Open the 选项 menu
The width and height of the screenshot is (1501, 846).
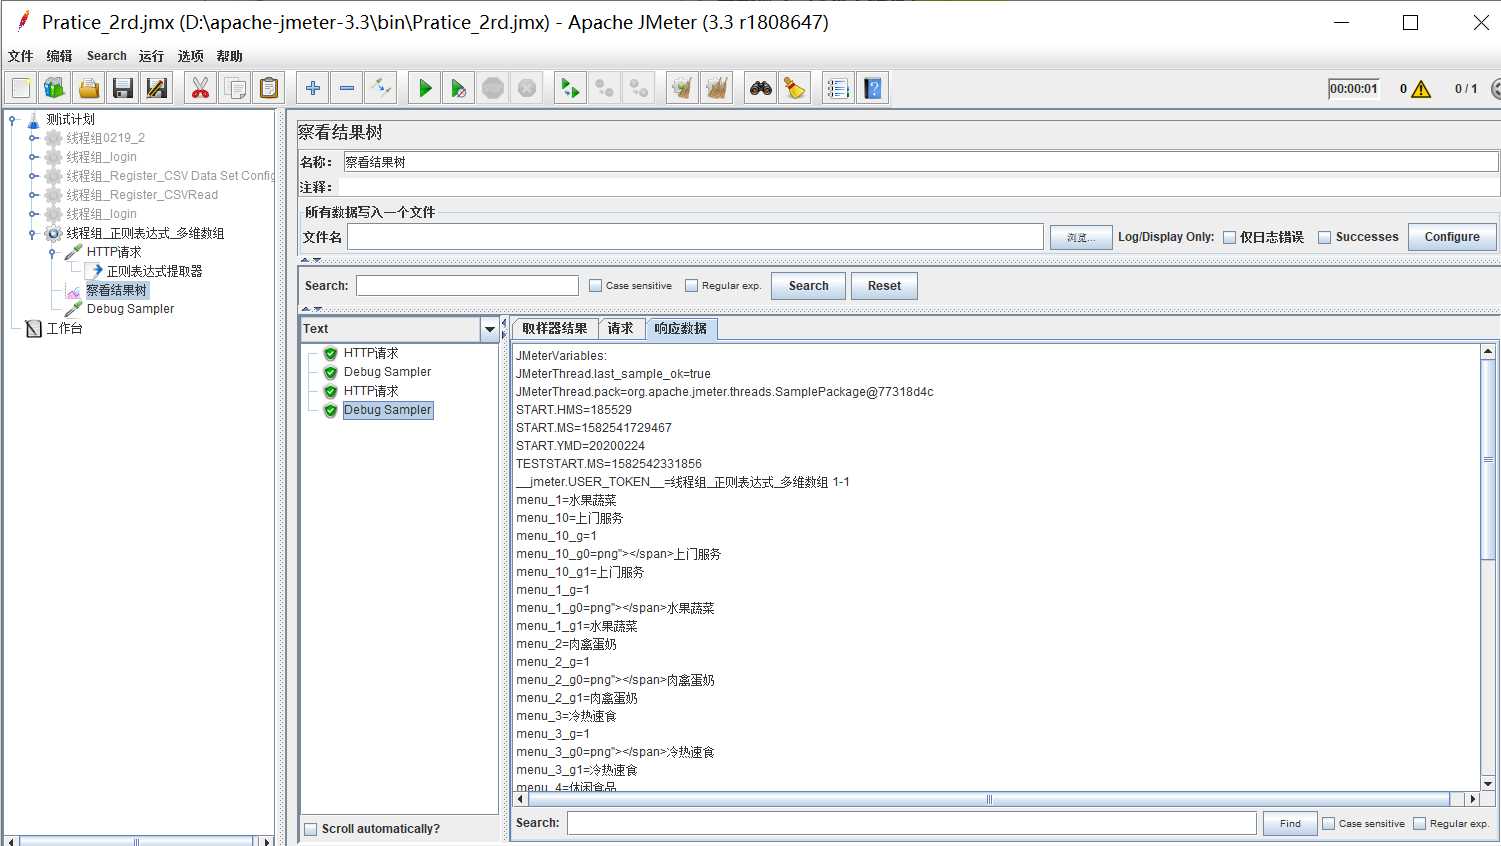190,56
